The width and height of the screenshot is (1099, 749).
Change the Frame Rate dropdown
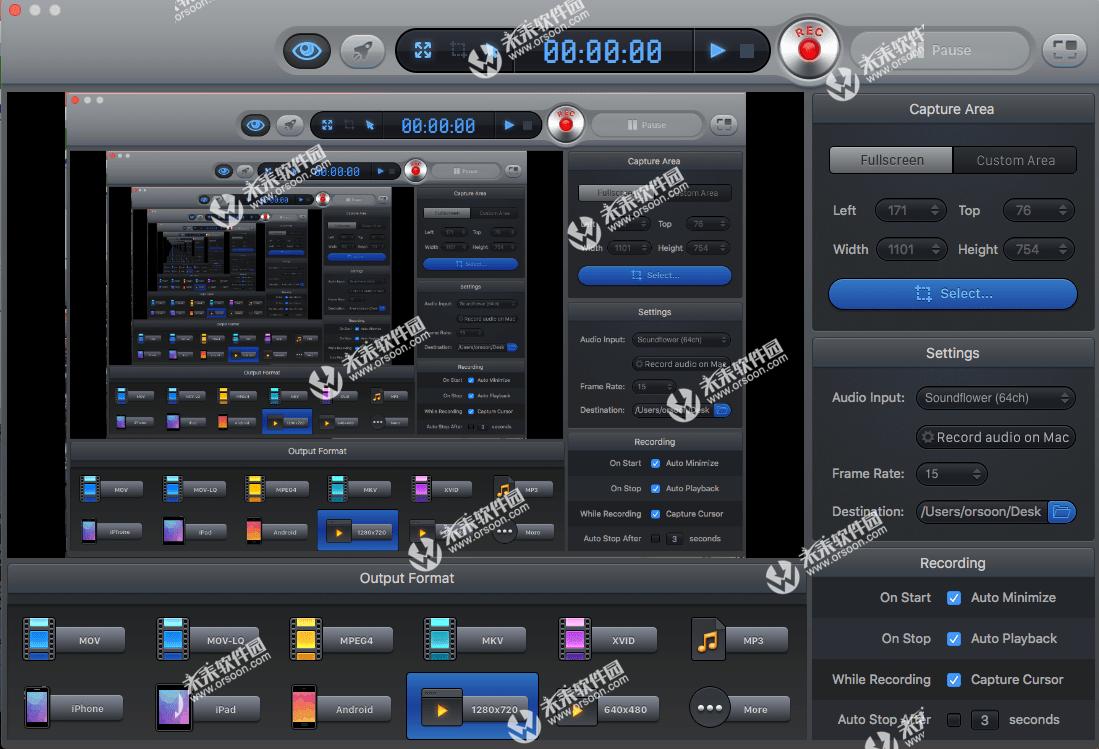point(951,473)
